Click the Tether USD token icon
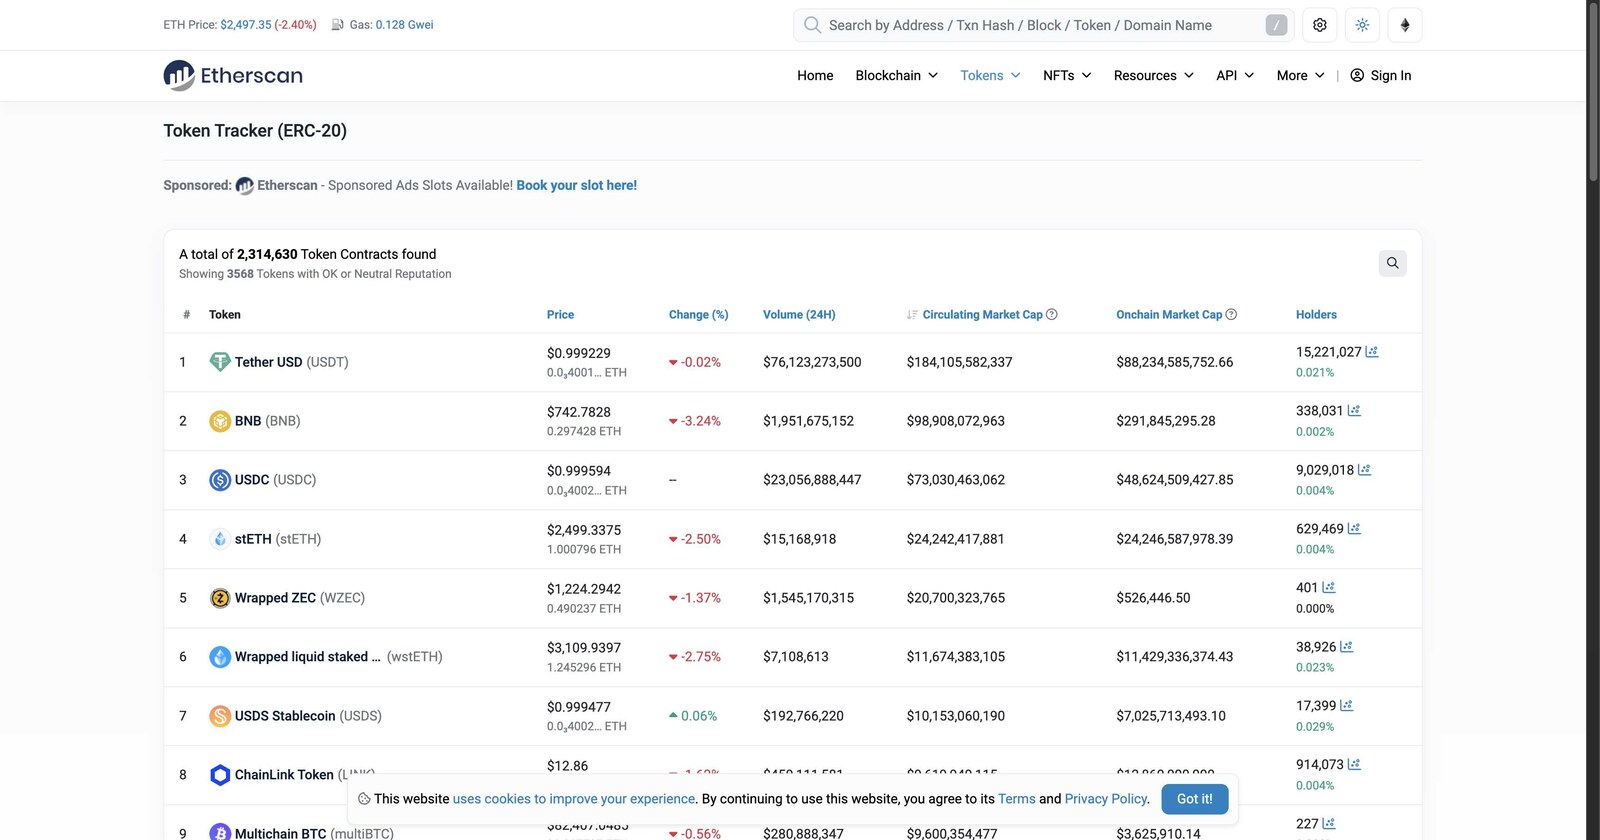Image resolution: width=1600 pixels, height=840 pixels. pos(220,362)
